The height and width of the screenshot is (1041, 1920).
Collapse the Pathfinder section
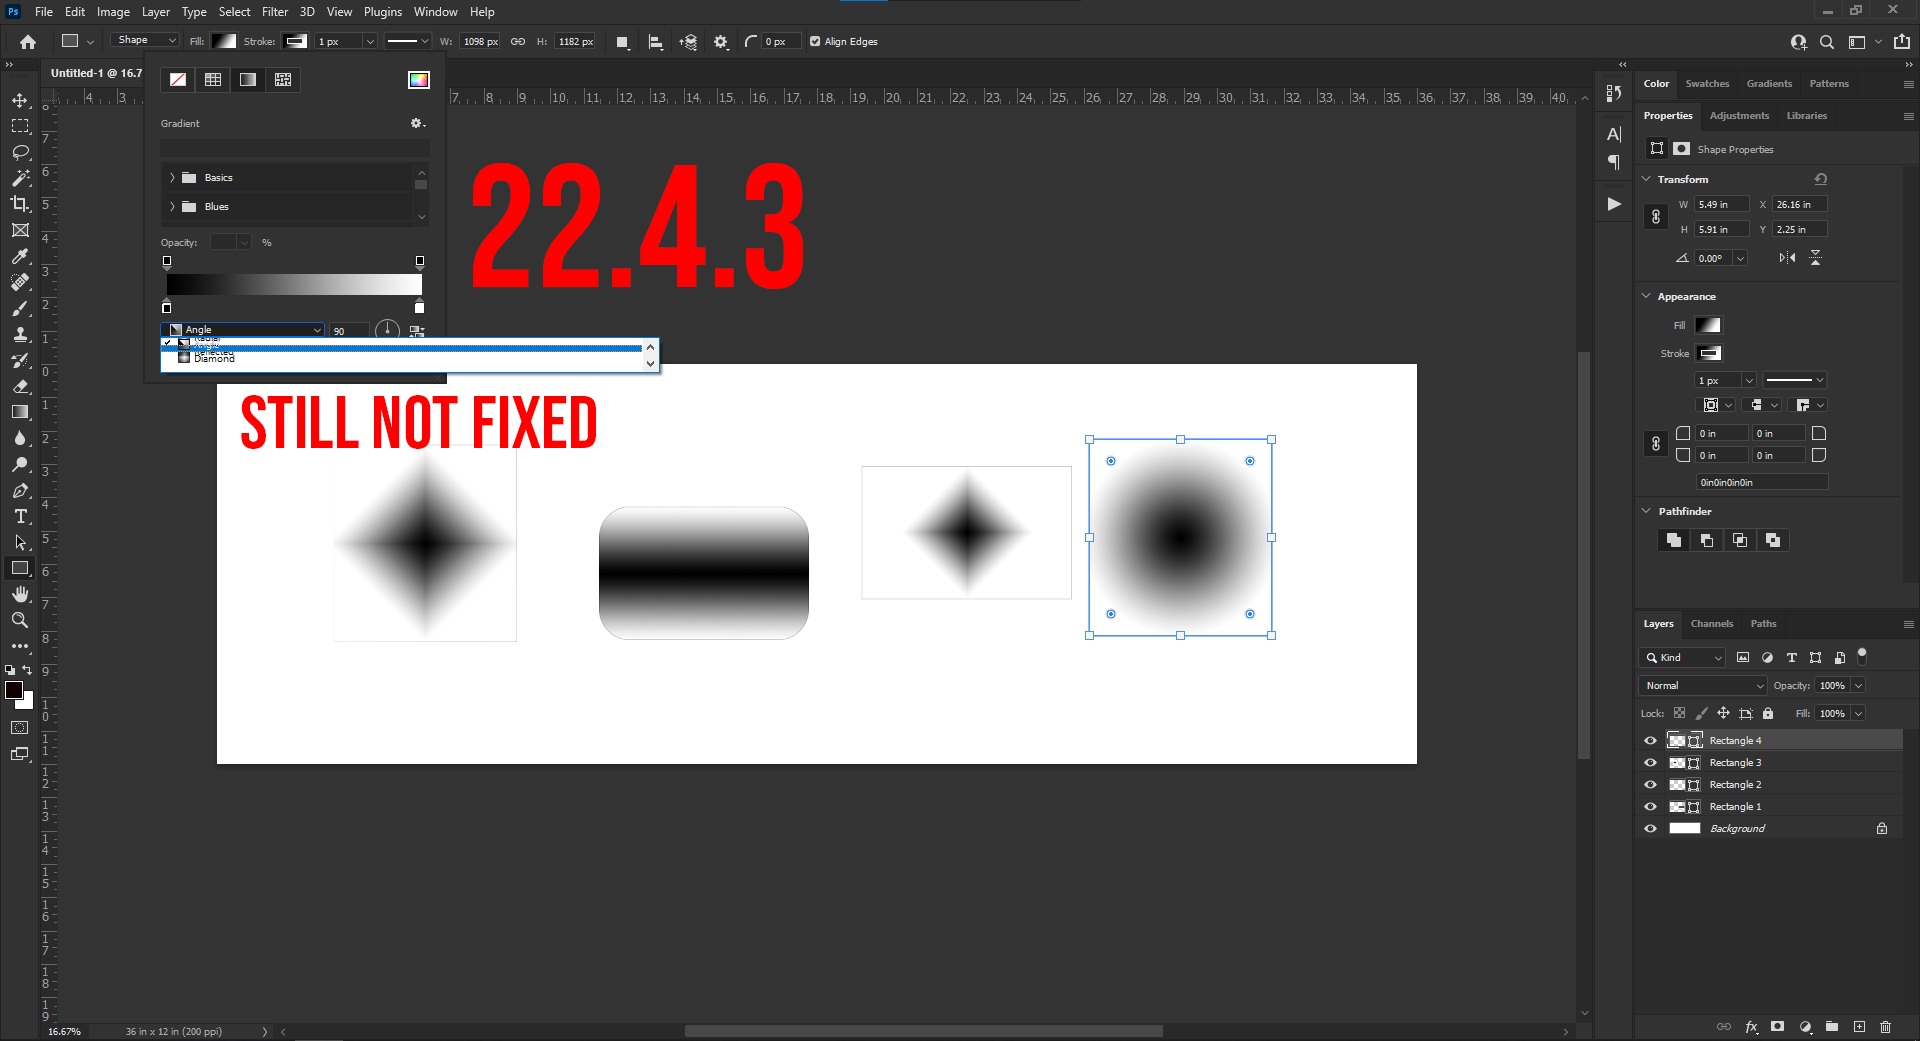pos(1647,511)
